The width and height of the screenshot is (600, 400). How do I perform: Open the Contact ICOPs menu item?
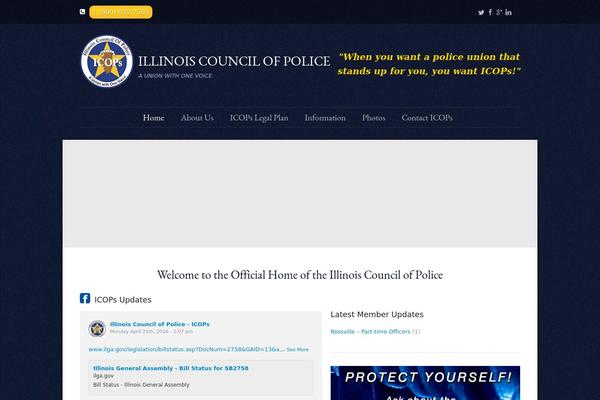pos(427,118)
